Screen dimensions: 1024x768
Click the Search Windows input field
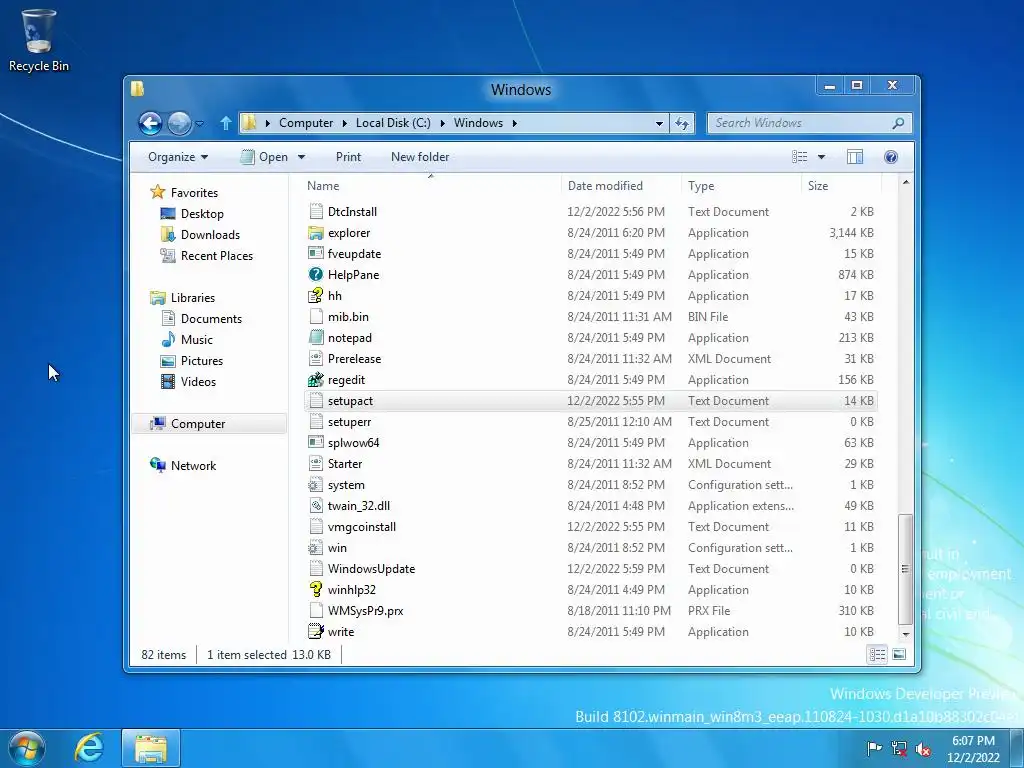click(799, 123)
